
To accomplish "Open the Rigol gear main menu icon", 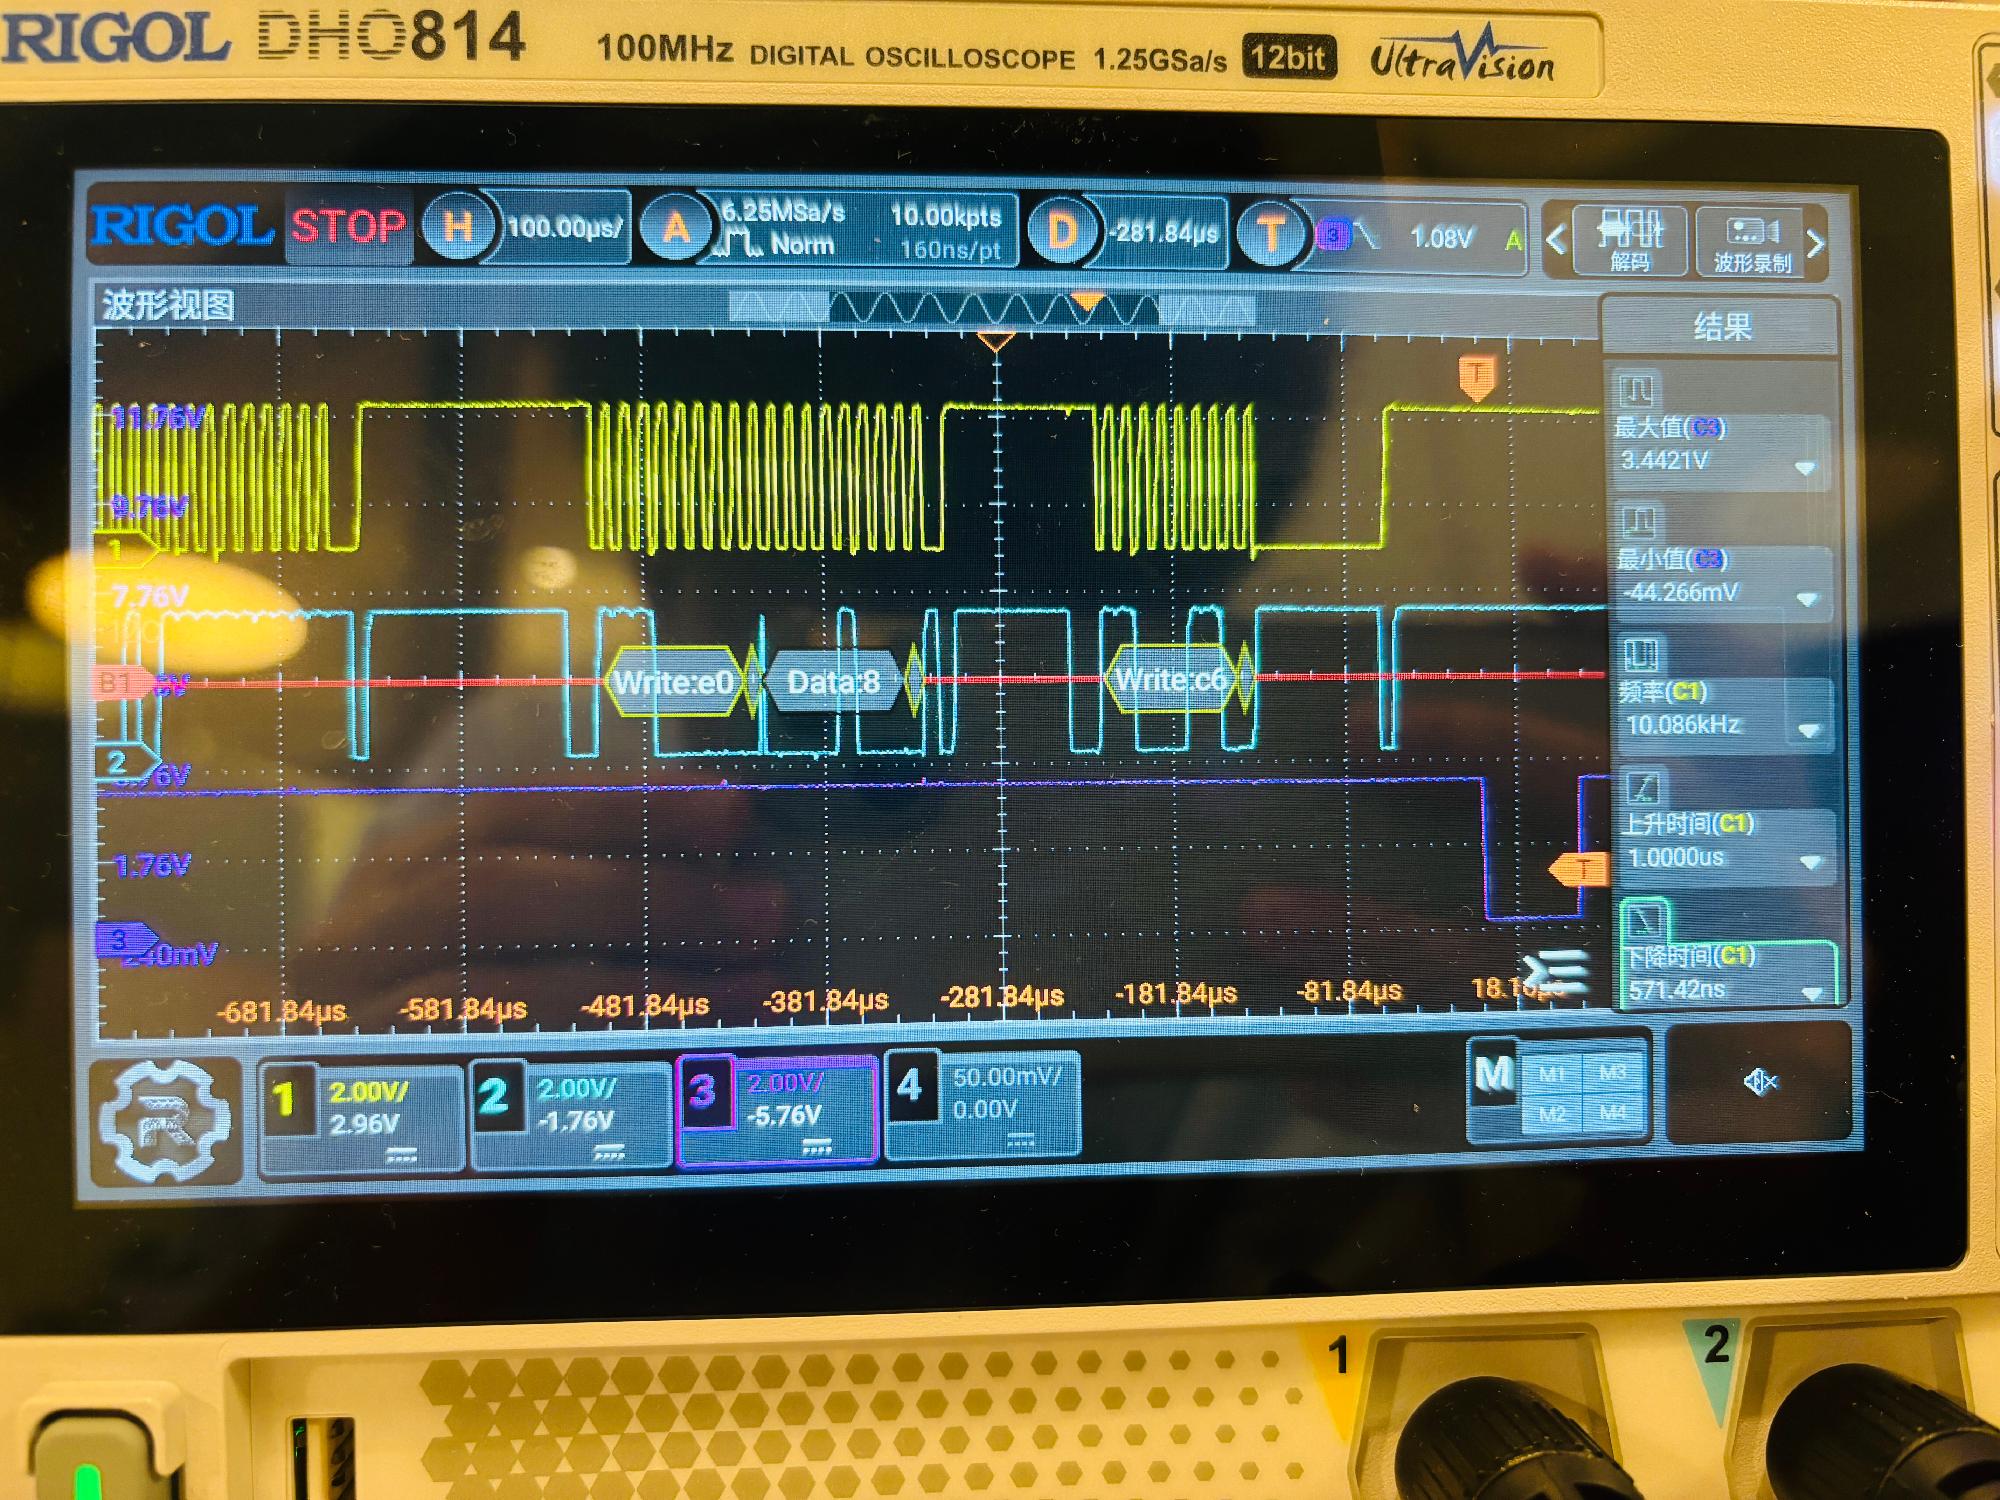I will 165,1122.
